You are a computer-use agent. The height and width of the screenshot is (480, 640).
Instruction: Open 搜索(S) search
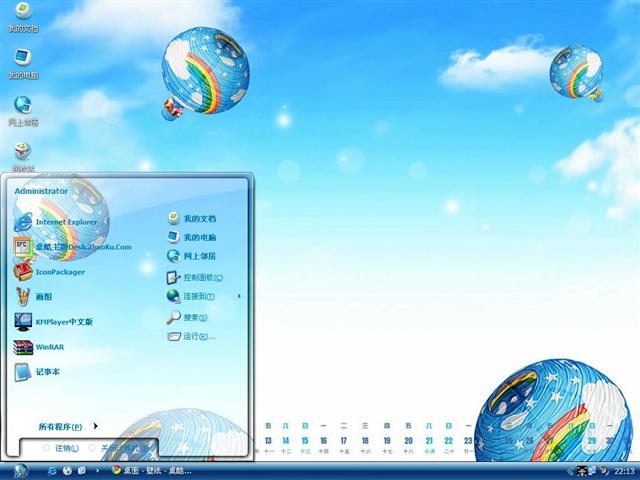187,317
